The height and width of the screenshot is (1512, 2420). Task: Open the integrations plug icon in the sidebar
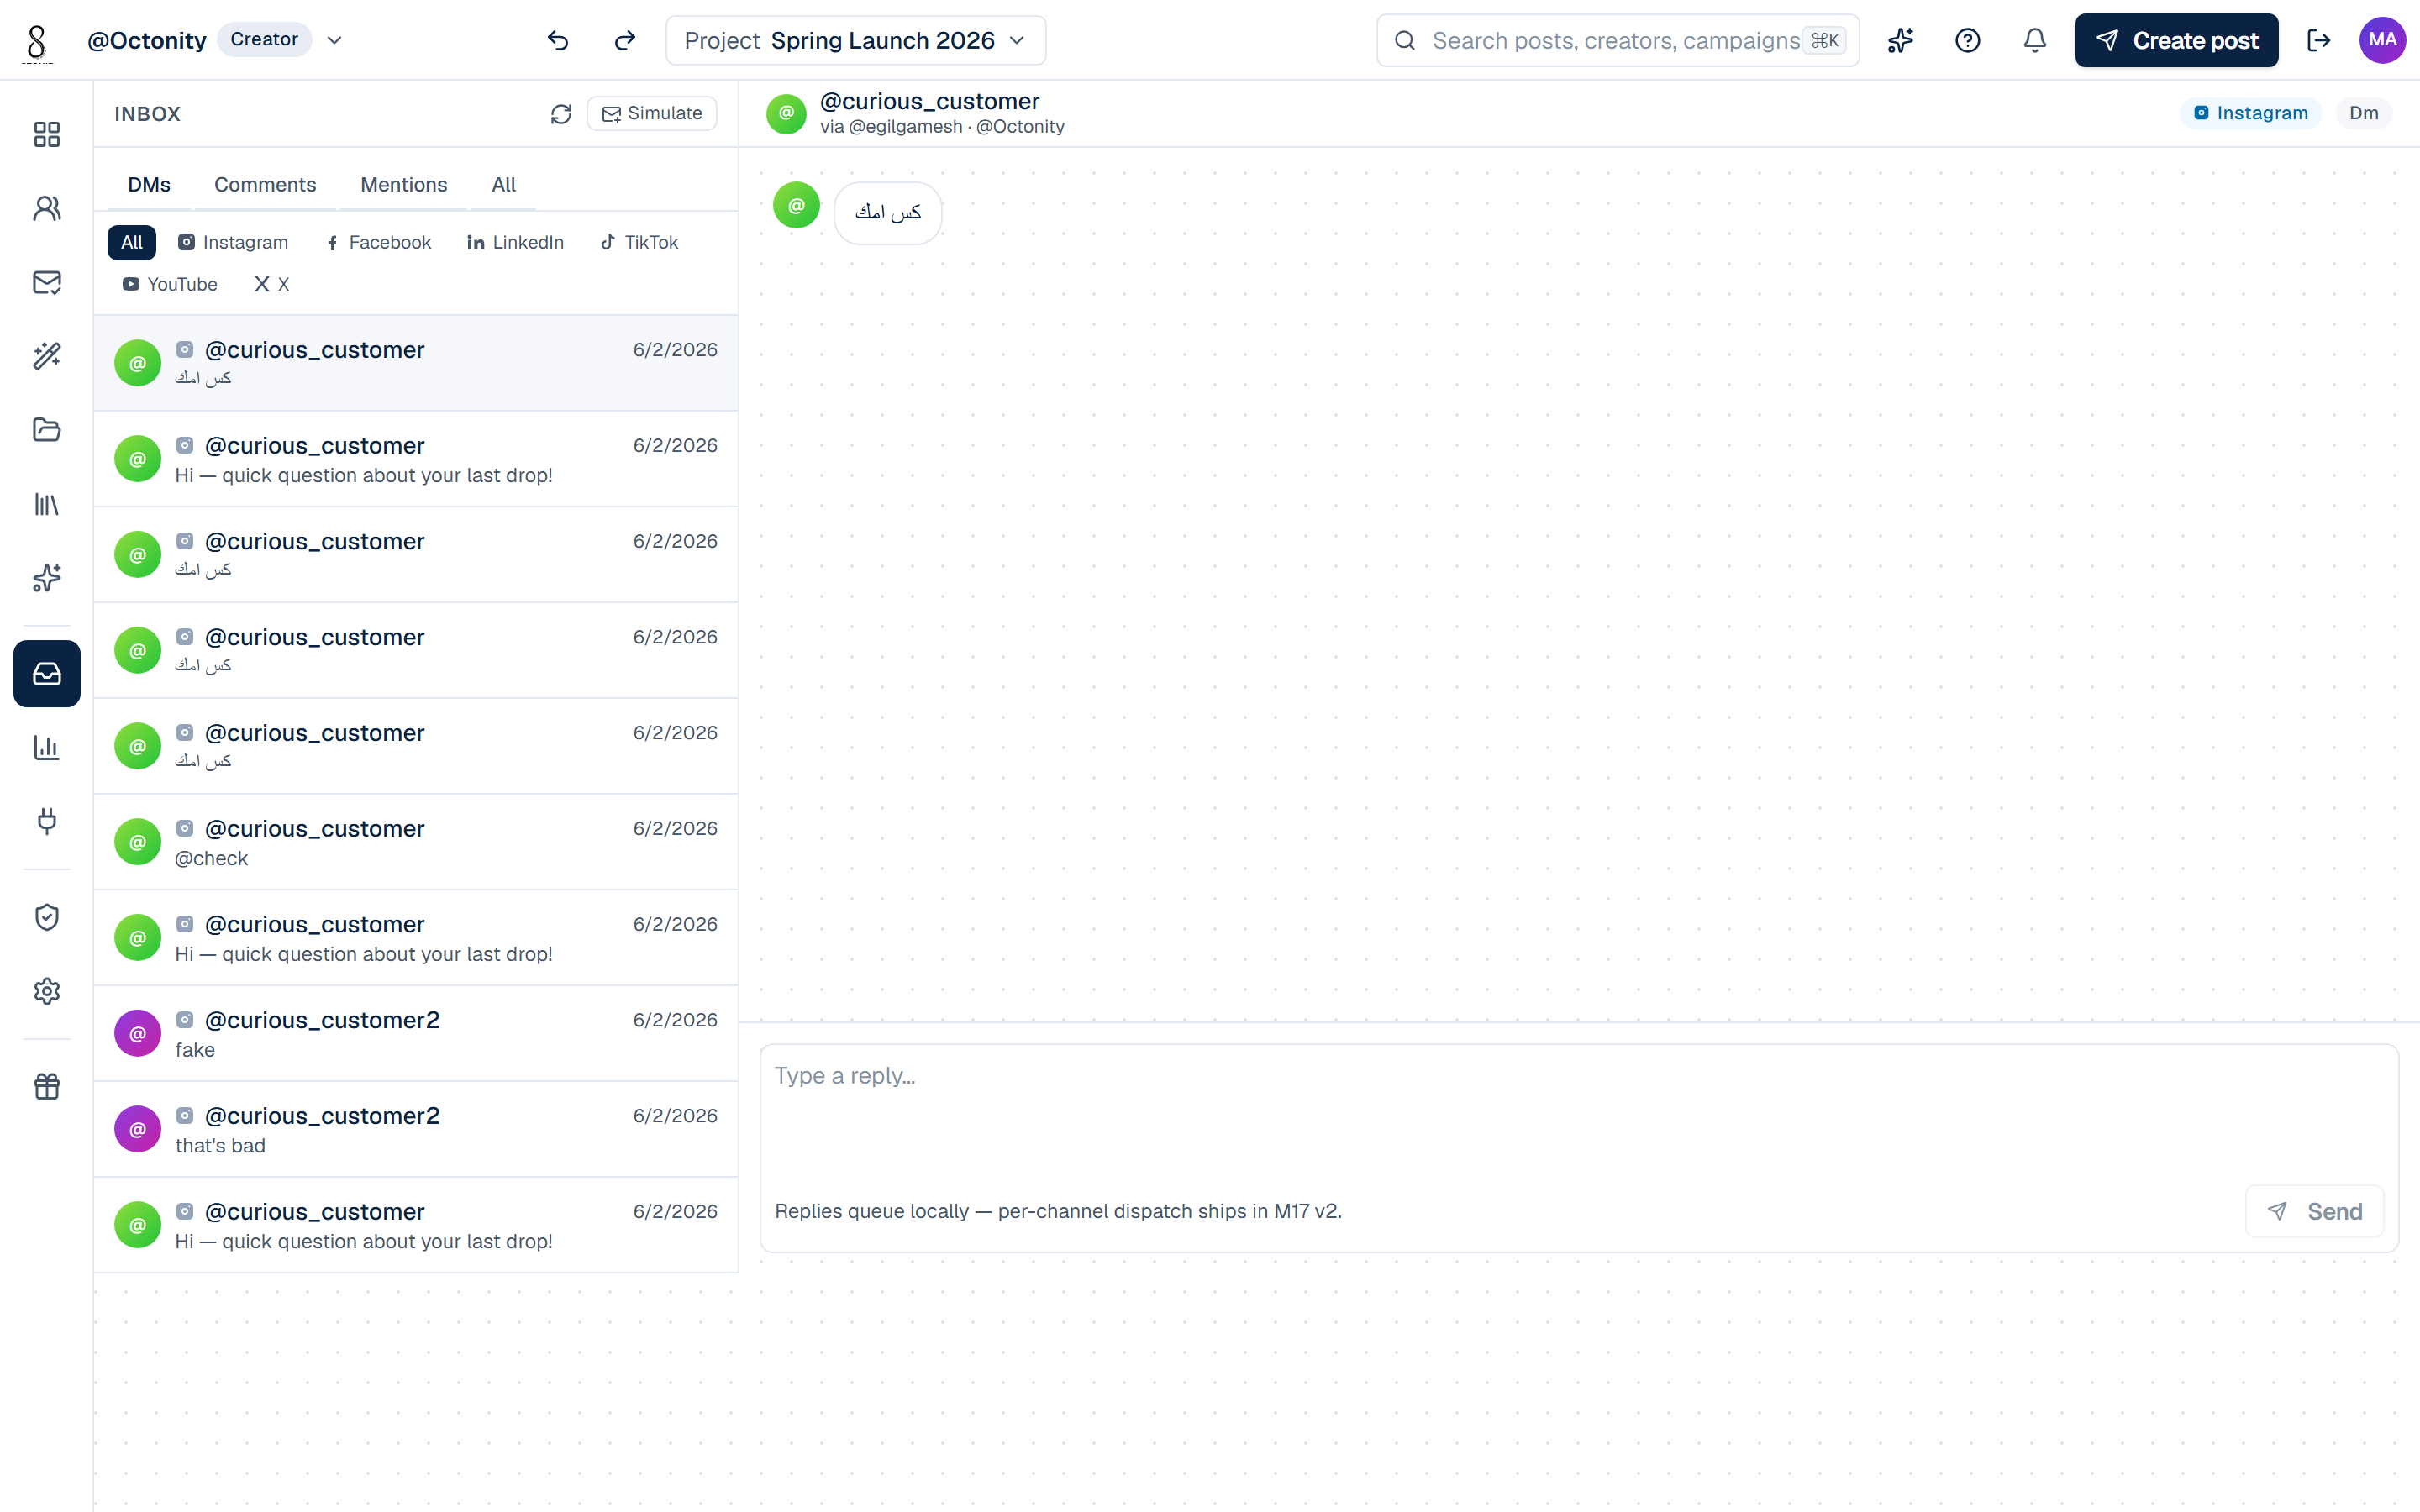click(47, 821)
